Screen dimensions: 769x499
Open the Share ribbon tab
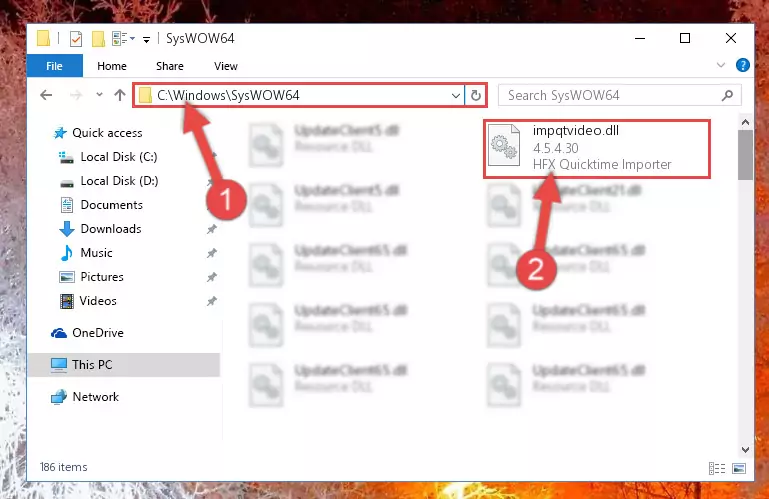[170, 66]
